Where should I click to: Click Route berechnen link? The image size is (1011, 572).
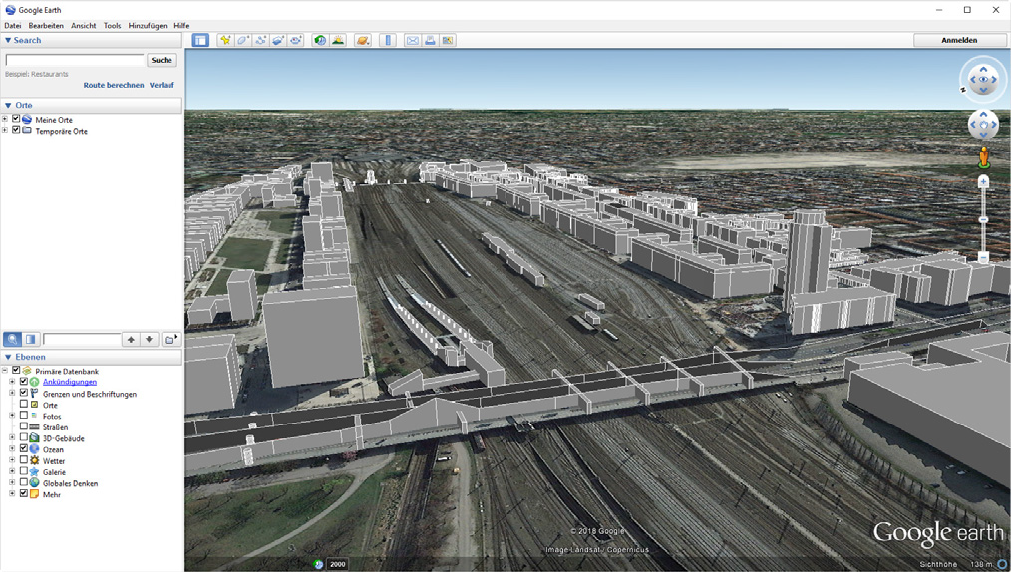(113, 85)
